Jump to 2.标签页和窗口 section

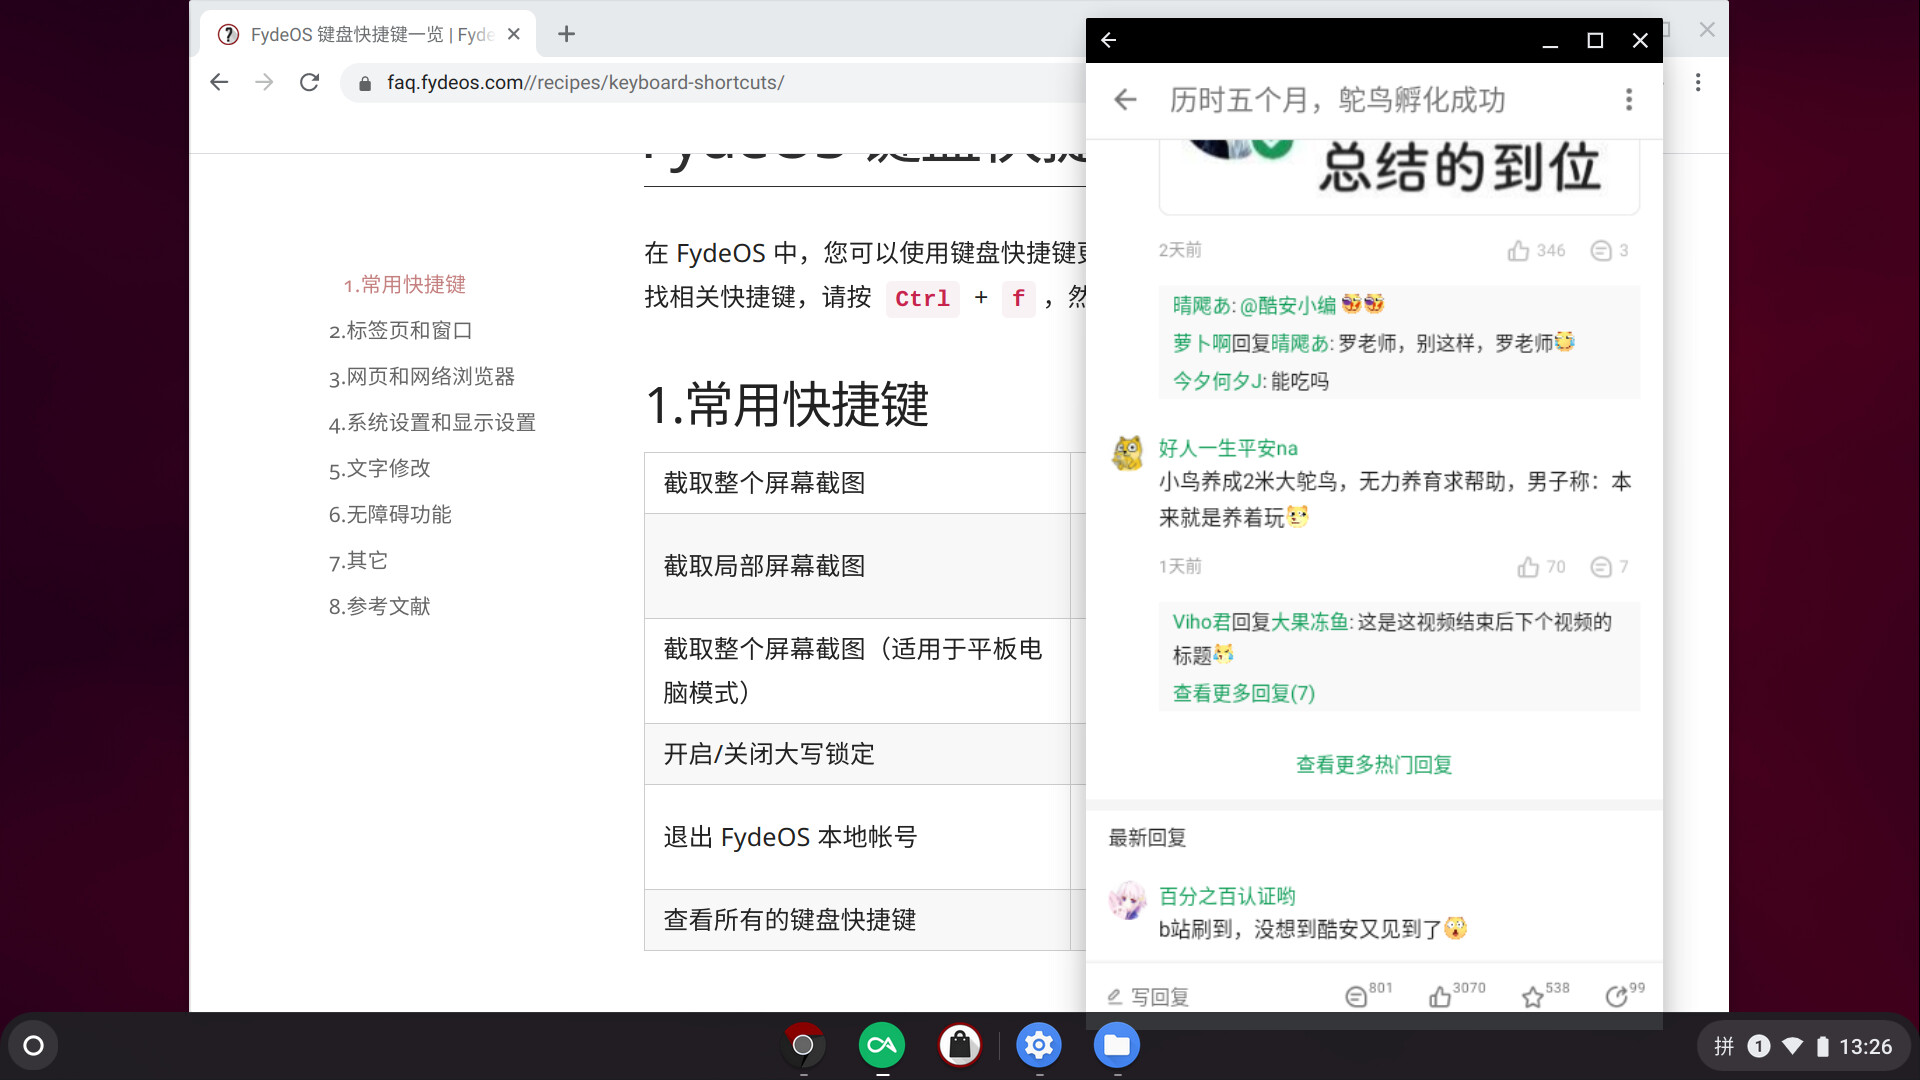[x=400, y=331]
